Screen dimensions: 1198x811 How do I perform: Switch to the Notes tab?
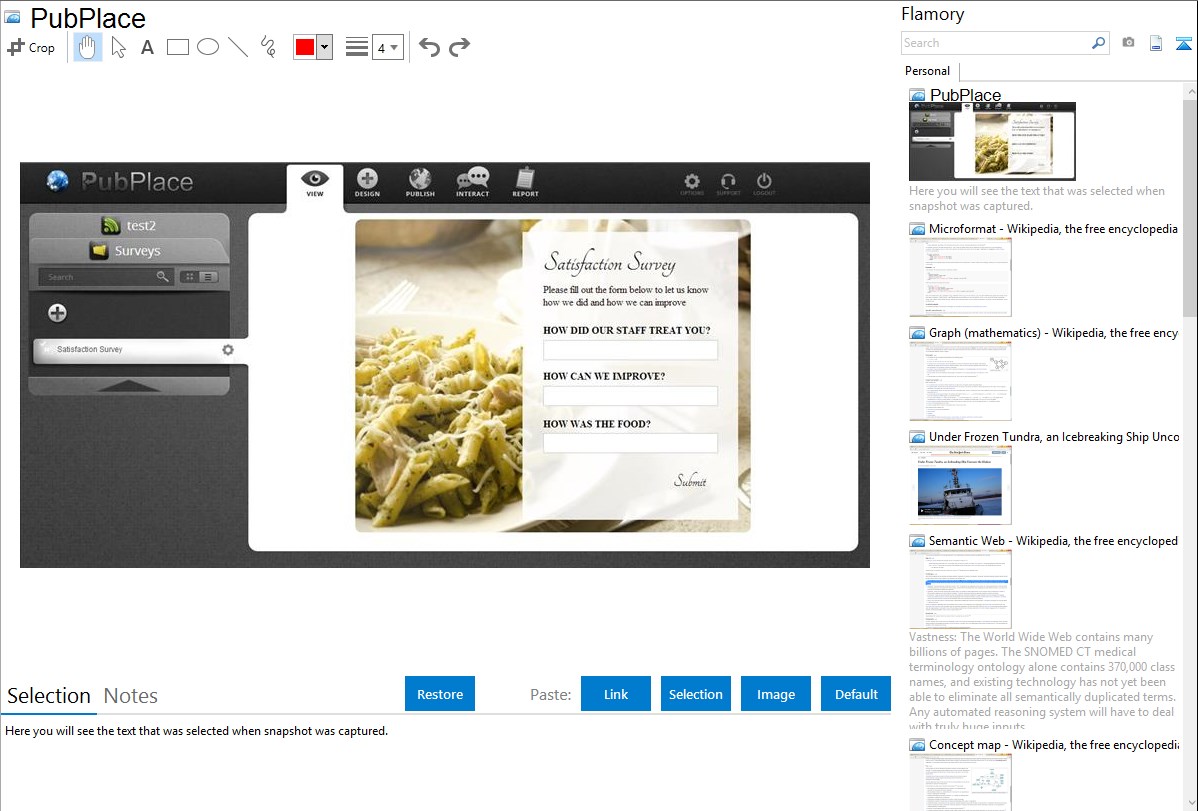click(x=131, y=696)
